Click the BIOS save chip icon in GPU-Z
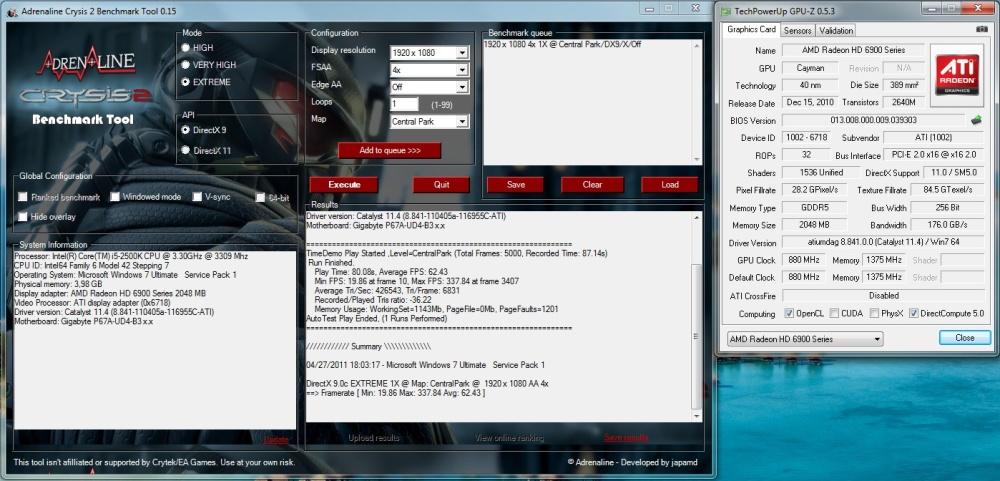The height and width of the screenshot is (481, 1000). 976,119
